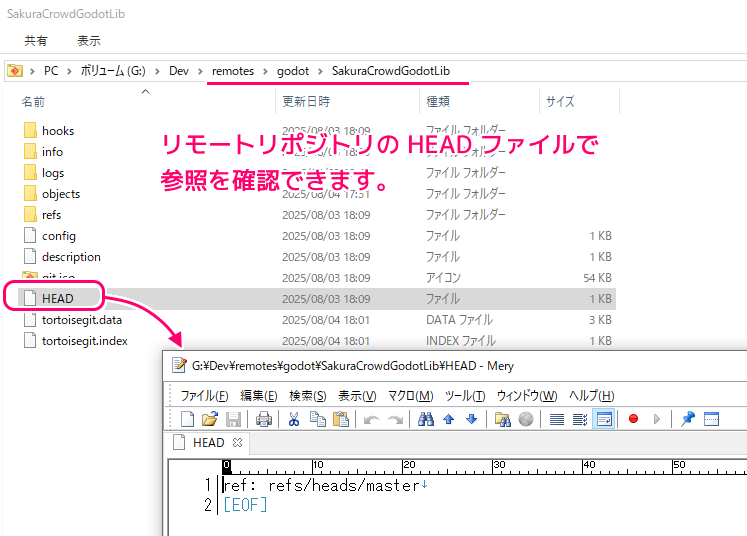Open the ツール(T) menu in Mery
This screenshot has width=747, height=536.
click(x=465, y=395)
